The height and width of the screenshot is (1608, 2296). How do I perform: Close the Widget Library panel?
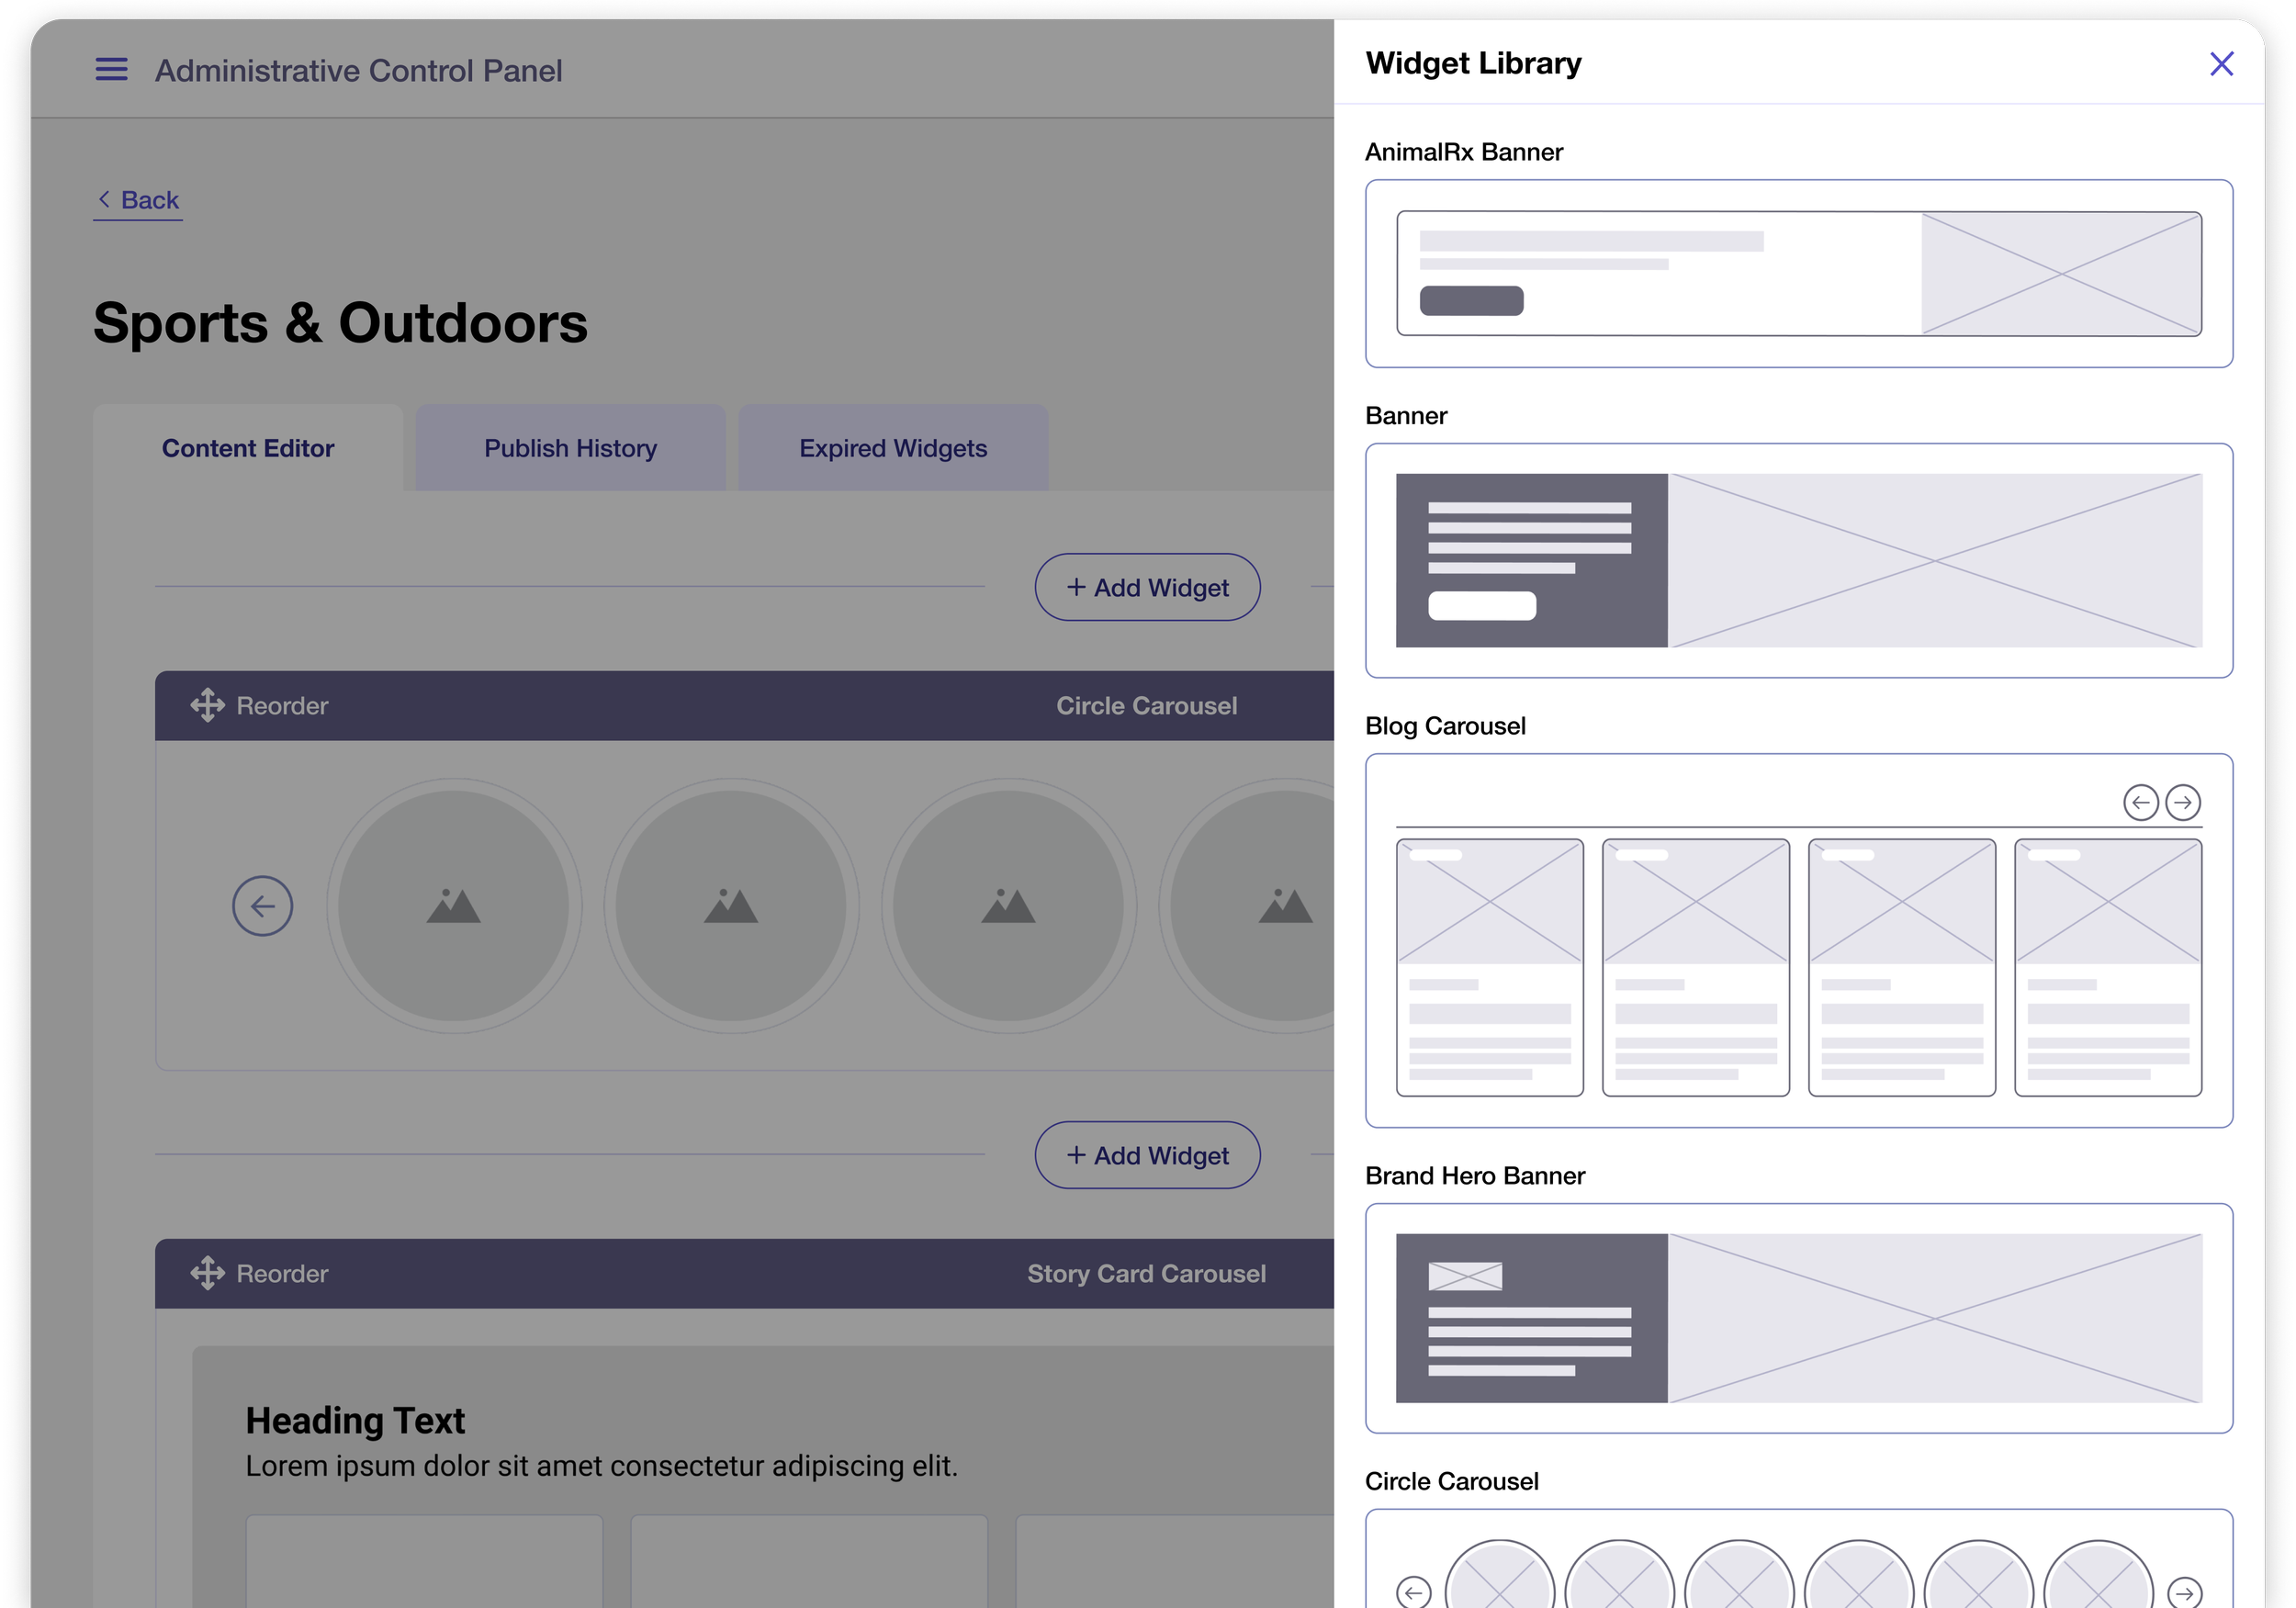tap(2221, 64)
